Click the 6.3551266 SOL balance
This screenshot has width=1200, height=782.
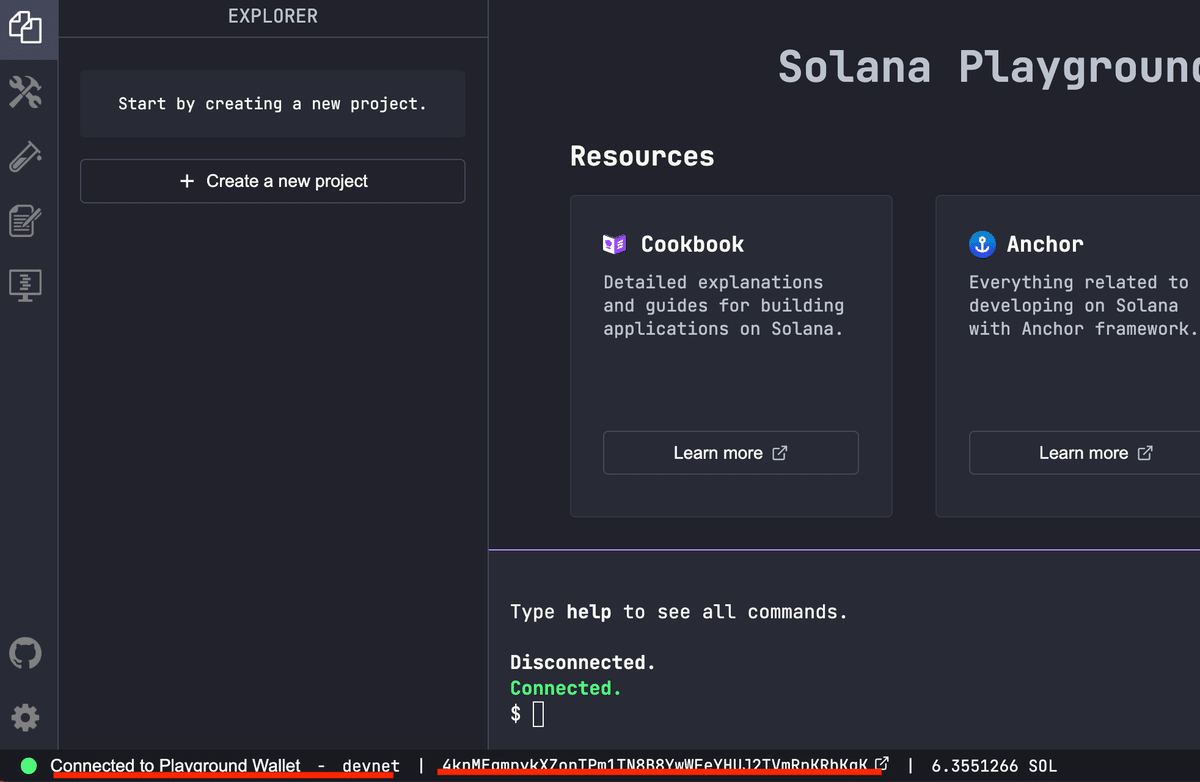(x=994, y=766)
